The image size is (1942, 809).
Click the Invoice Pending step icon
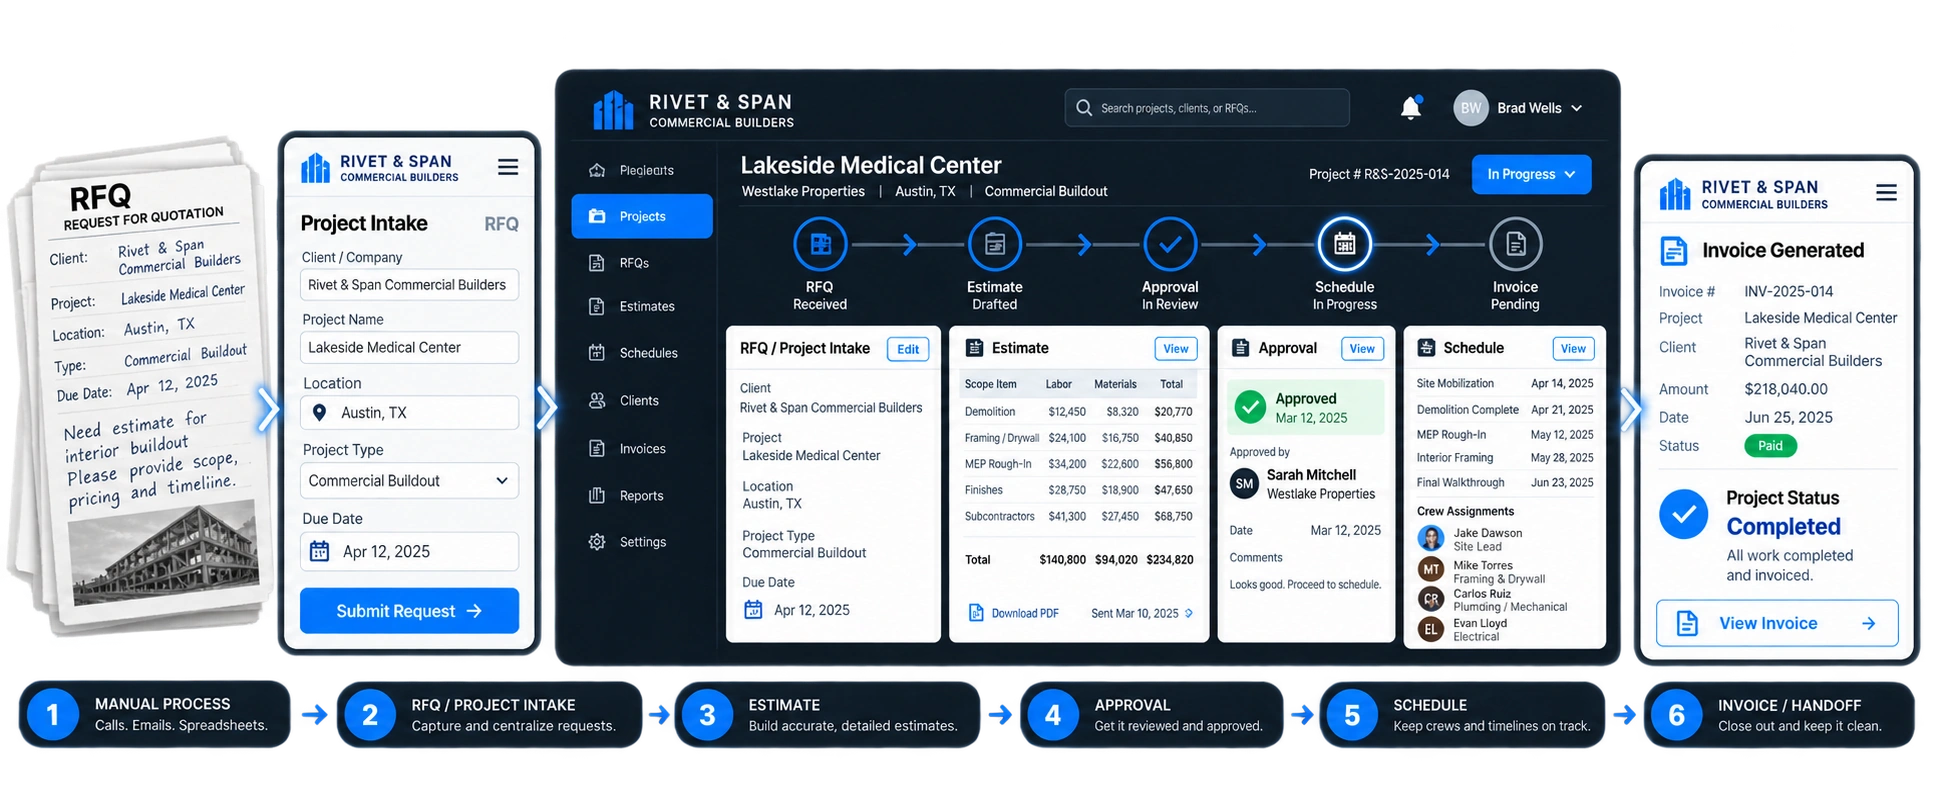[1515, 244]
